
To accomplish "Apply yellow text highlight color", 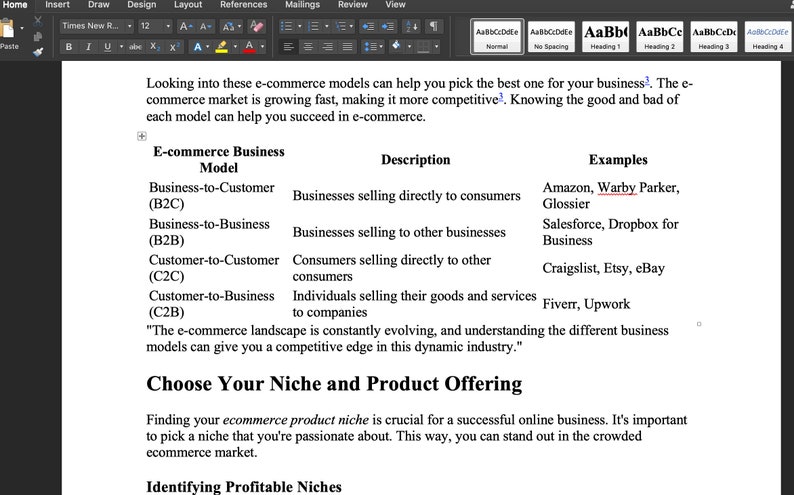I will click(222, 47).
